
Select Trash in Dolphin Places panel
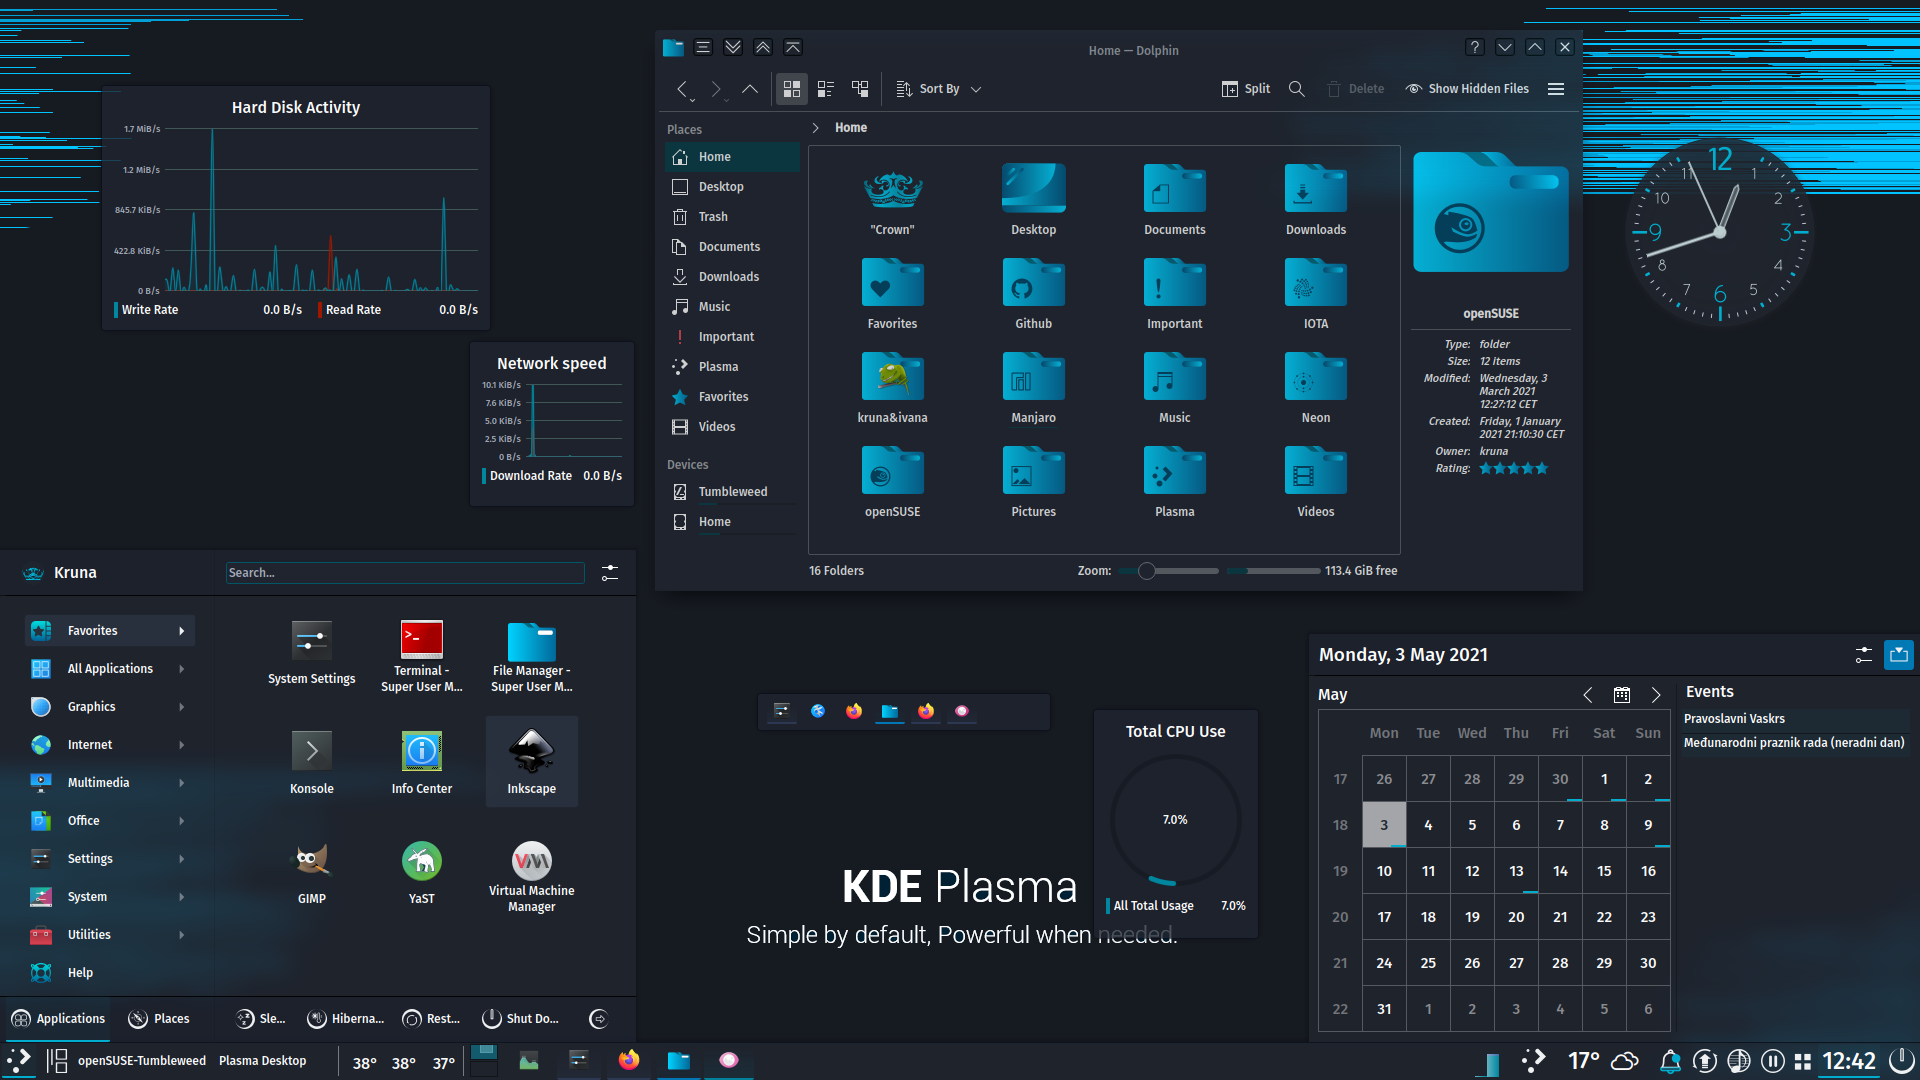pos(733,217)
